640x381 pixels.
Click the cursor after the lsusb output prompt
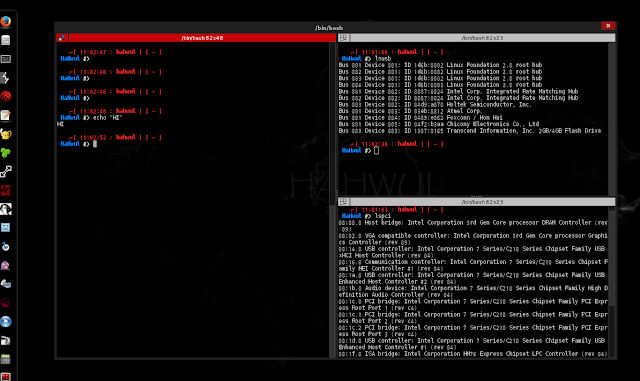[376, 151]
